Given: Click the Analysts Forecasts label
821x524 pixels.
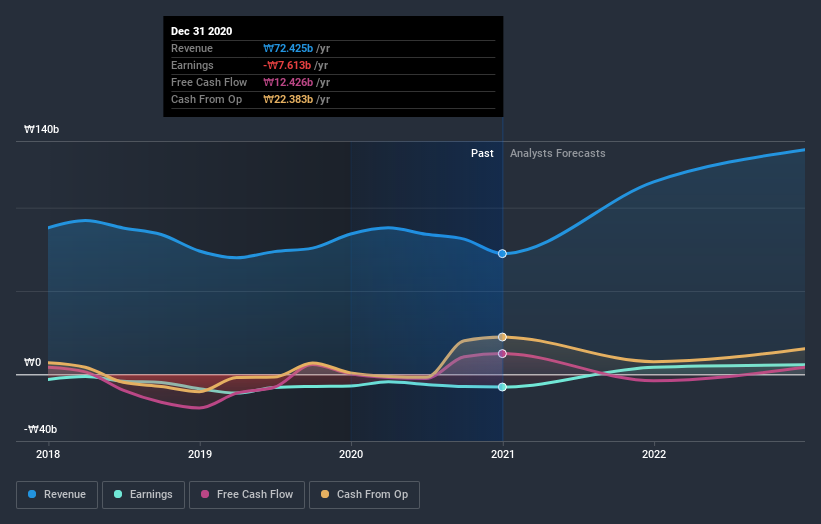Looking at the screenshot, I should click(558, 153).
